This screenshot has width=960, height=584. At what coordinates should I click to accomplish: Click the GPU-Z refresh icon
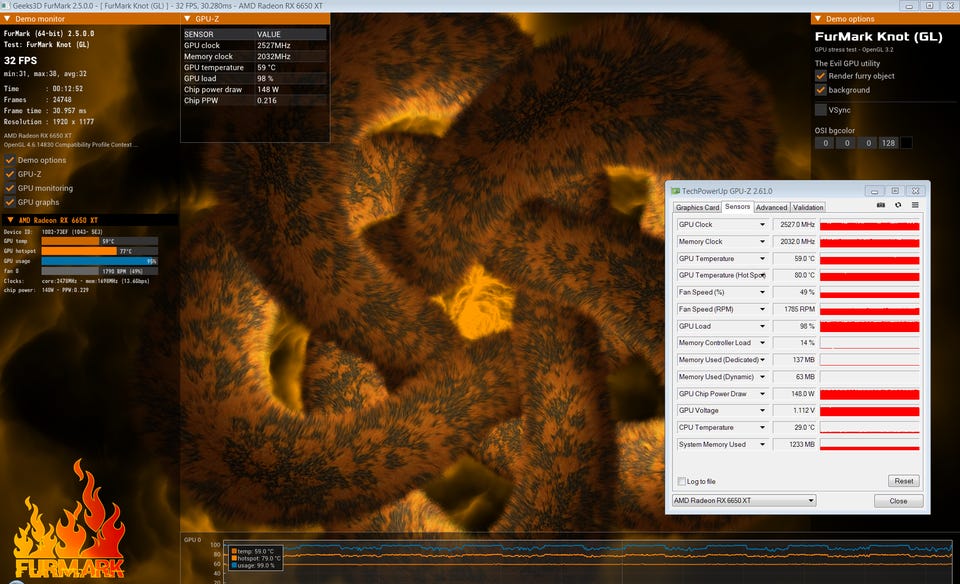898,205
